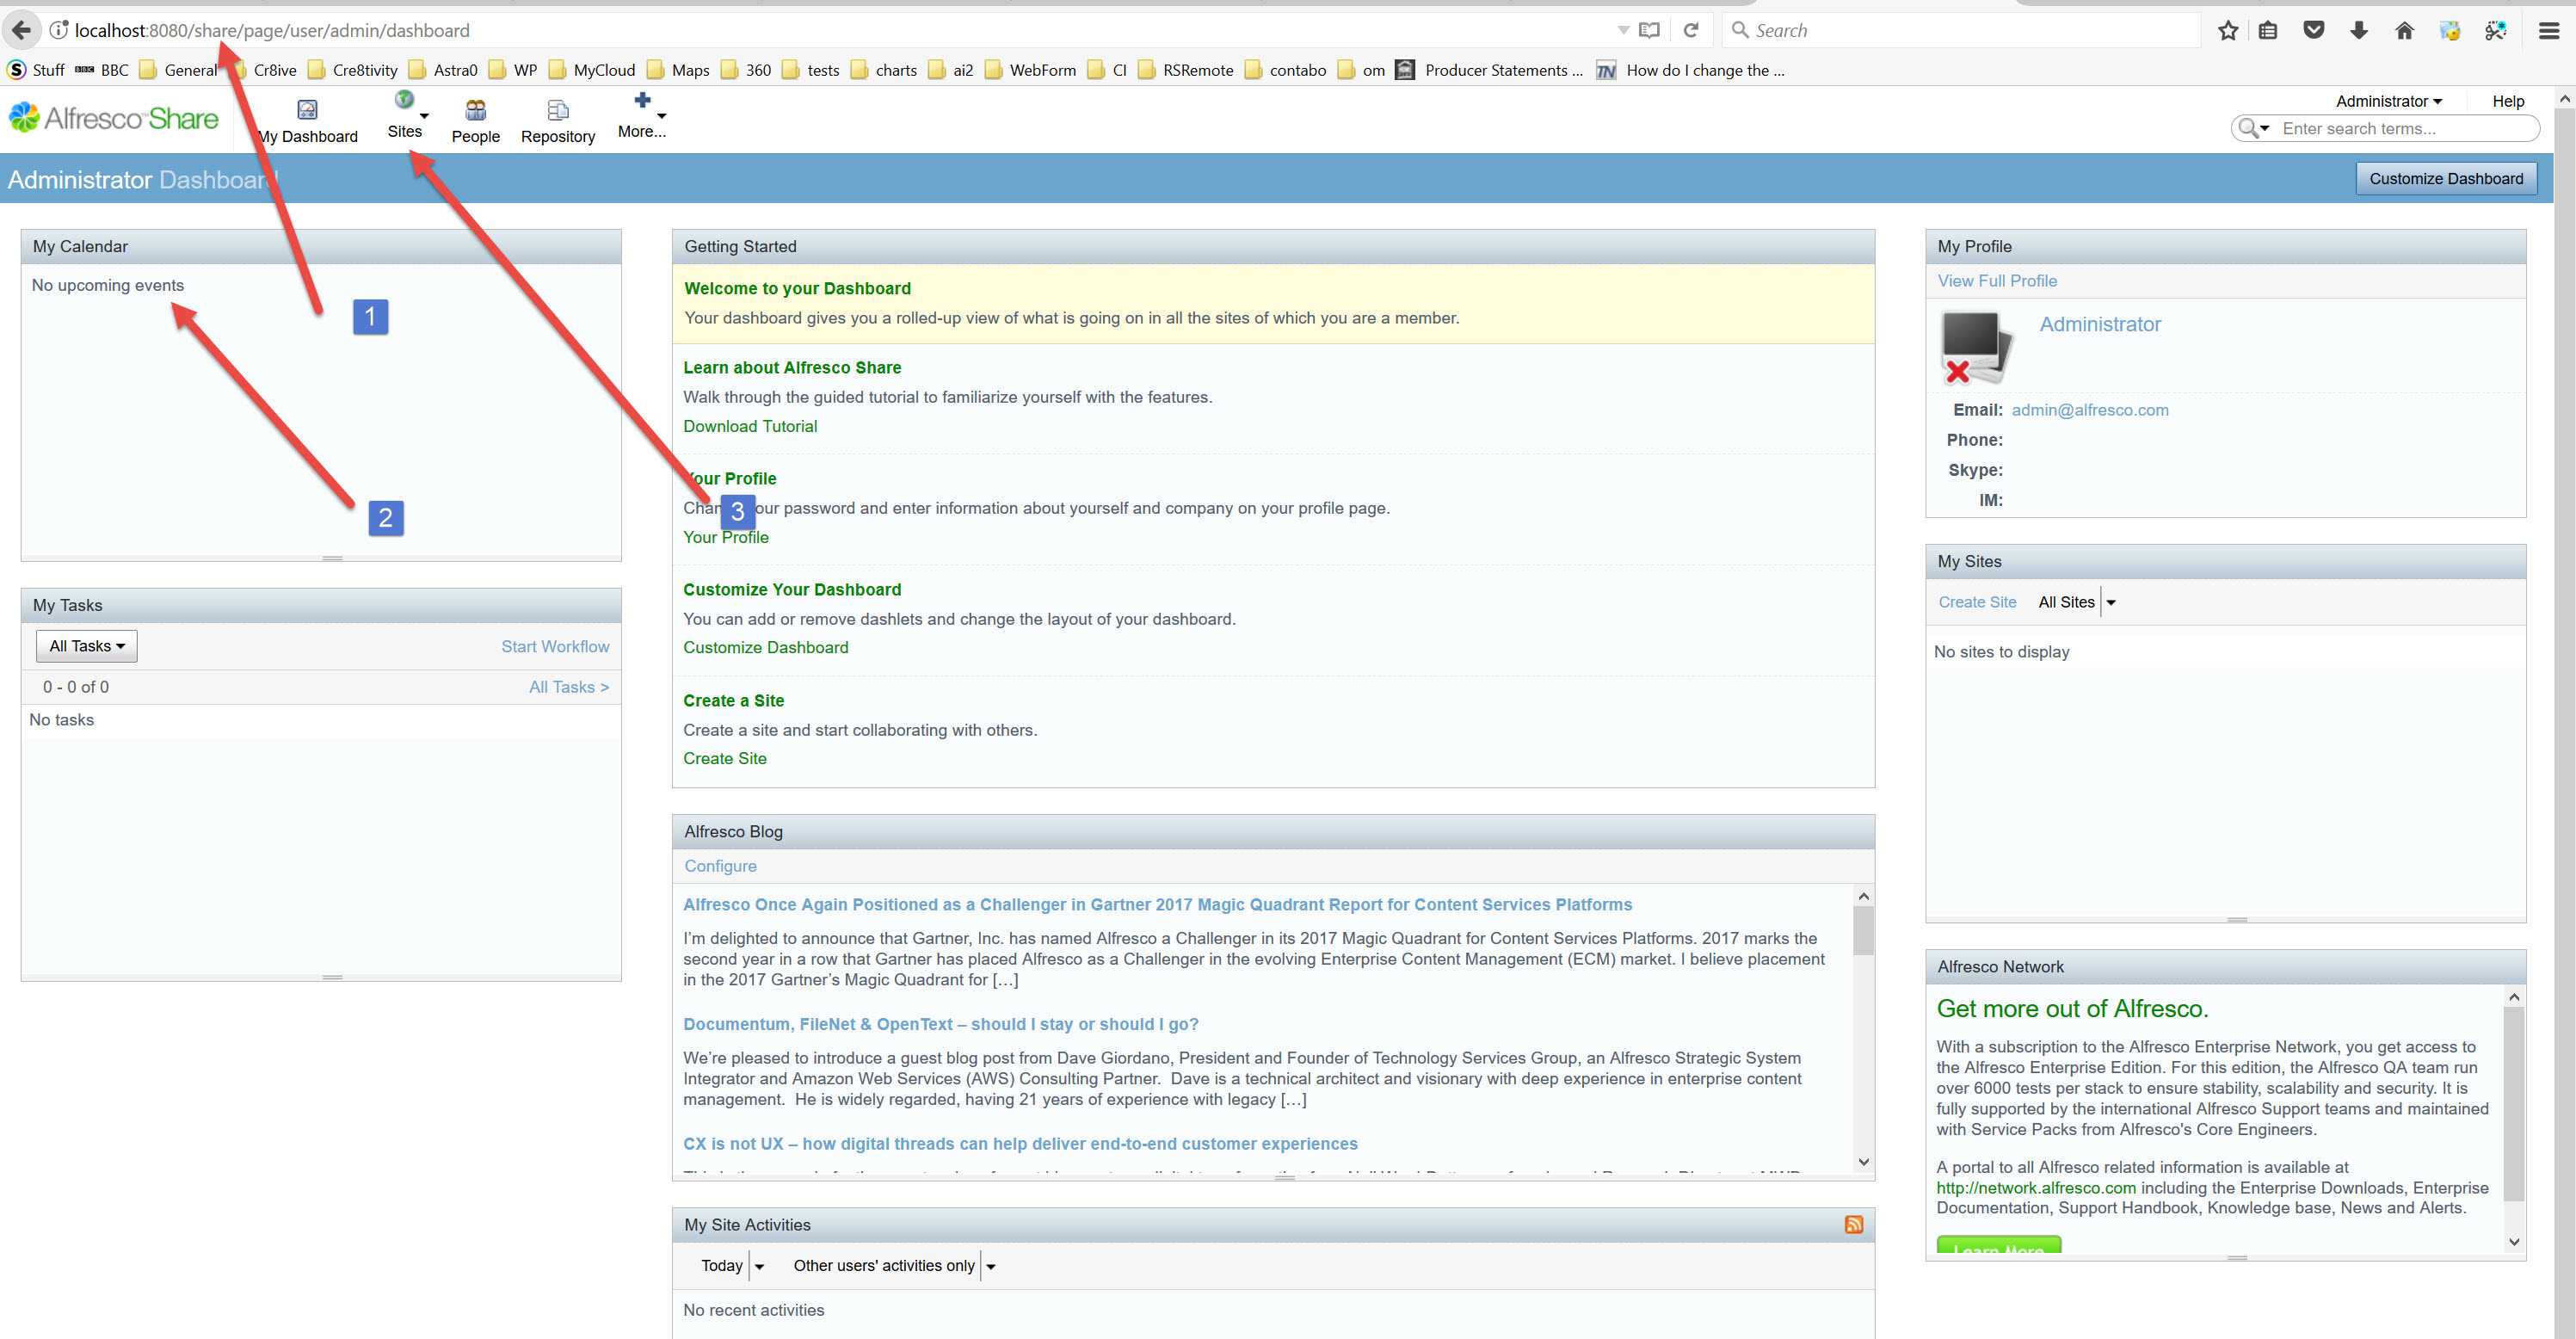The width and height of the screenshot is (2576, 1339).
Task: Bookmark this page with the star icon
Action: click(x=2228, y=30)
